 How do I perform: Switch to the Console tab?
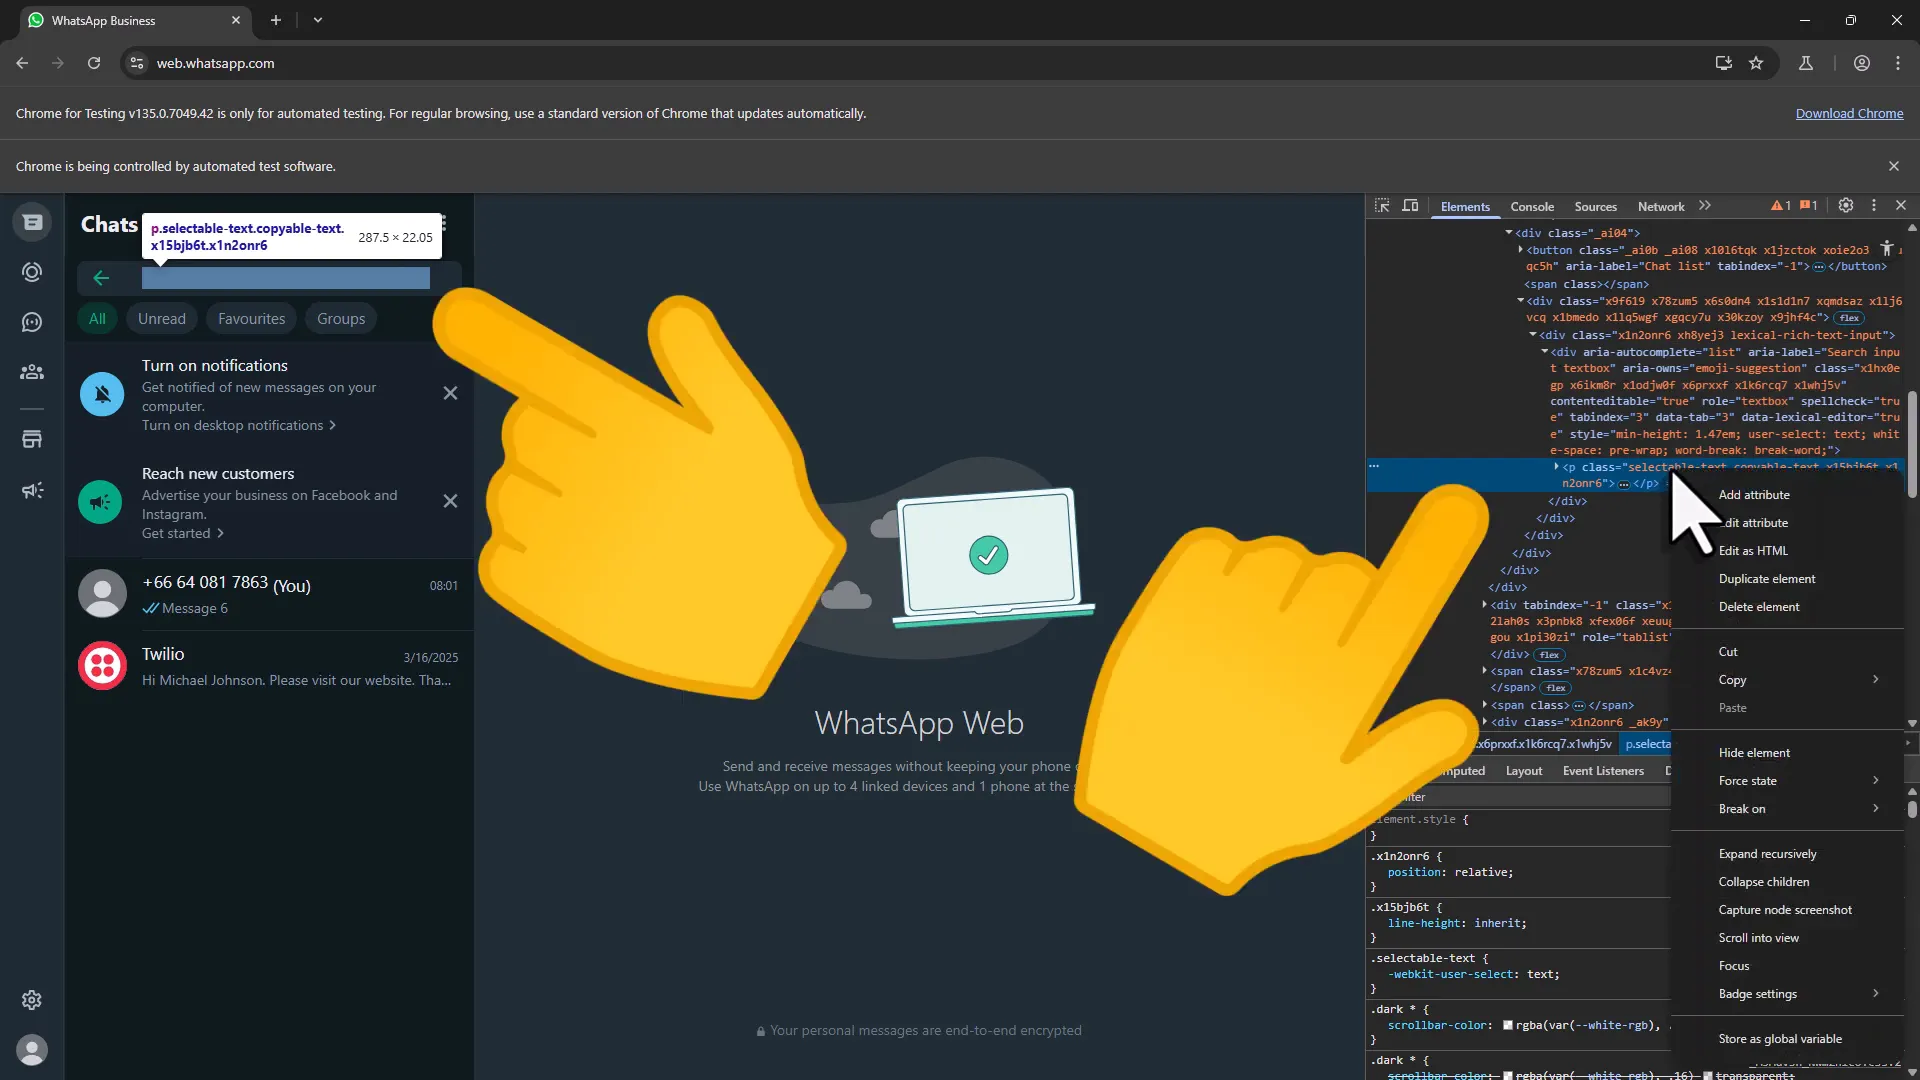point(1532,207)
